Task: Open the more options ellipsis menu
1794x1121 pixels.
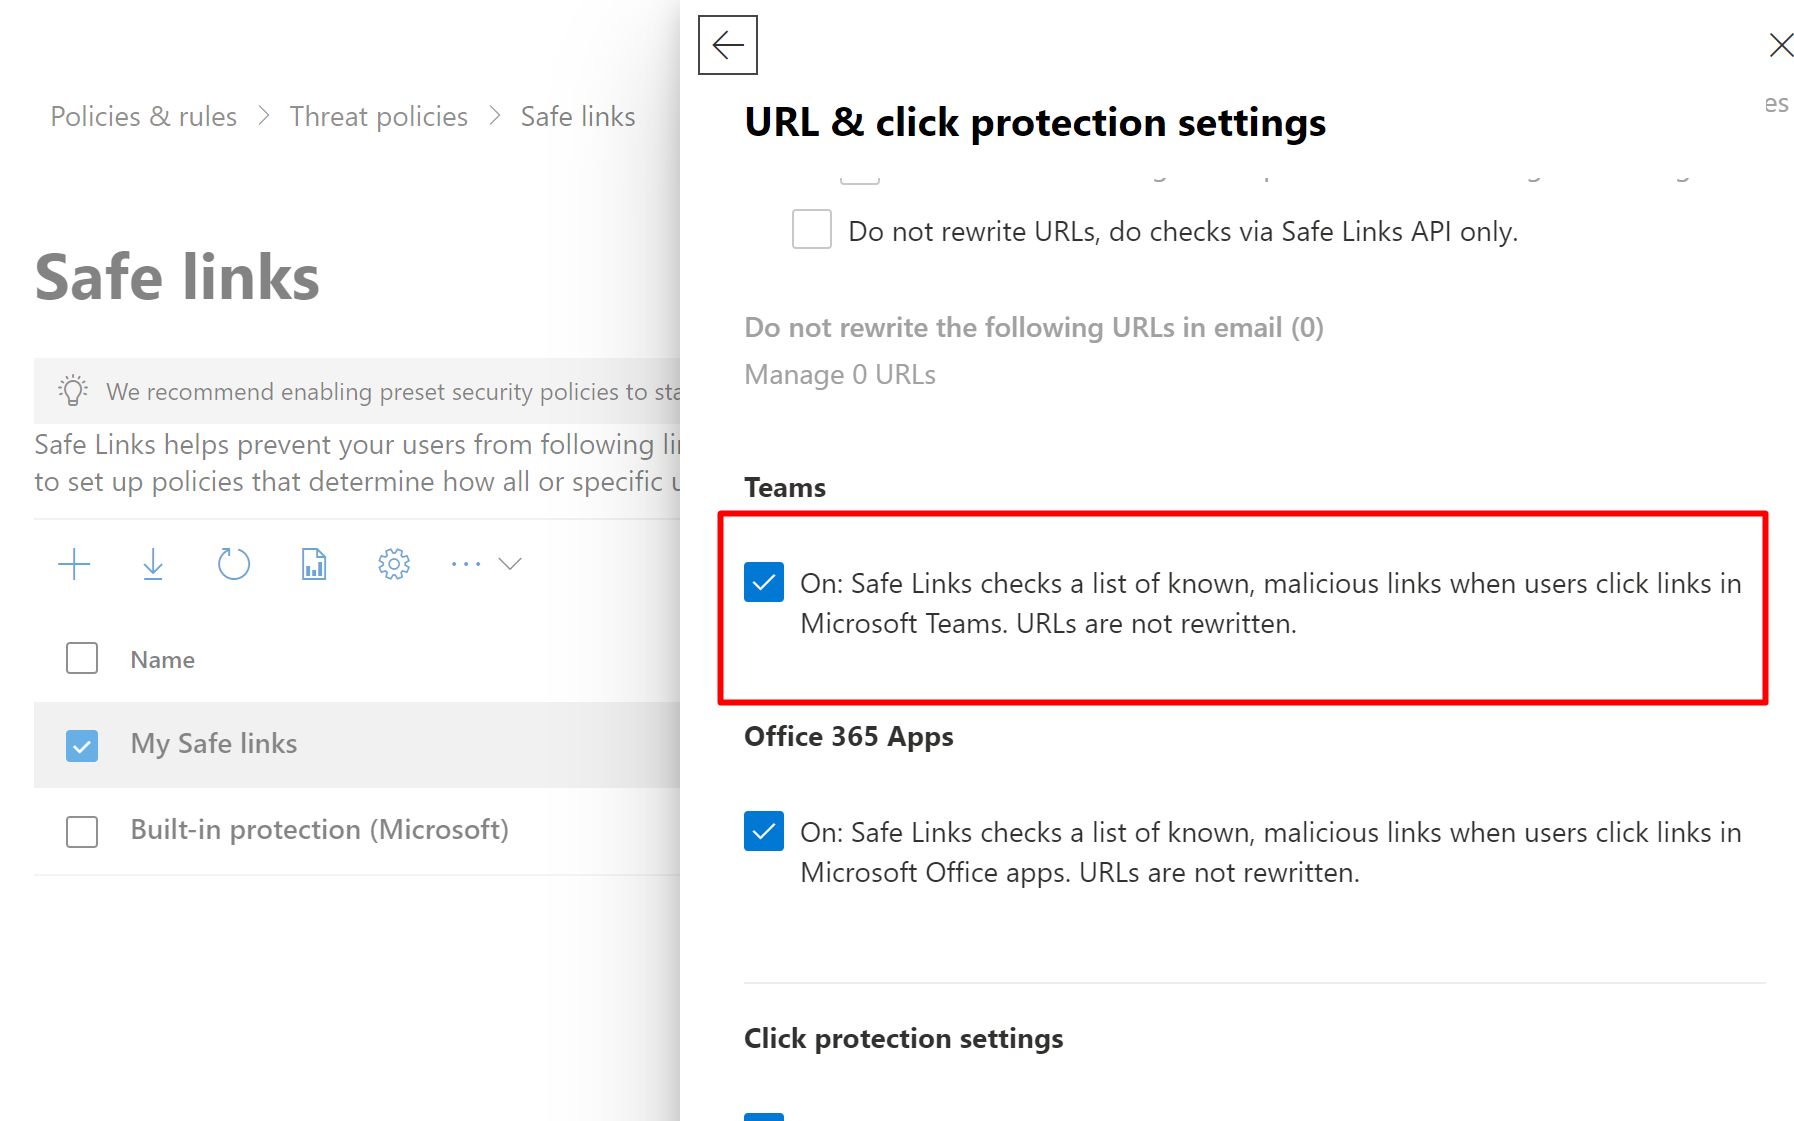Action: [x=466, y=564]
